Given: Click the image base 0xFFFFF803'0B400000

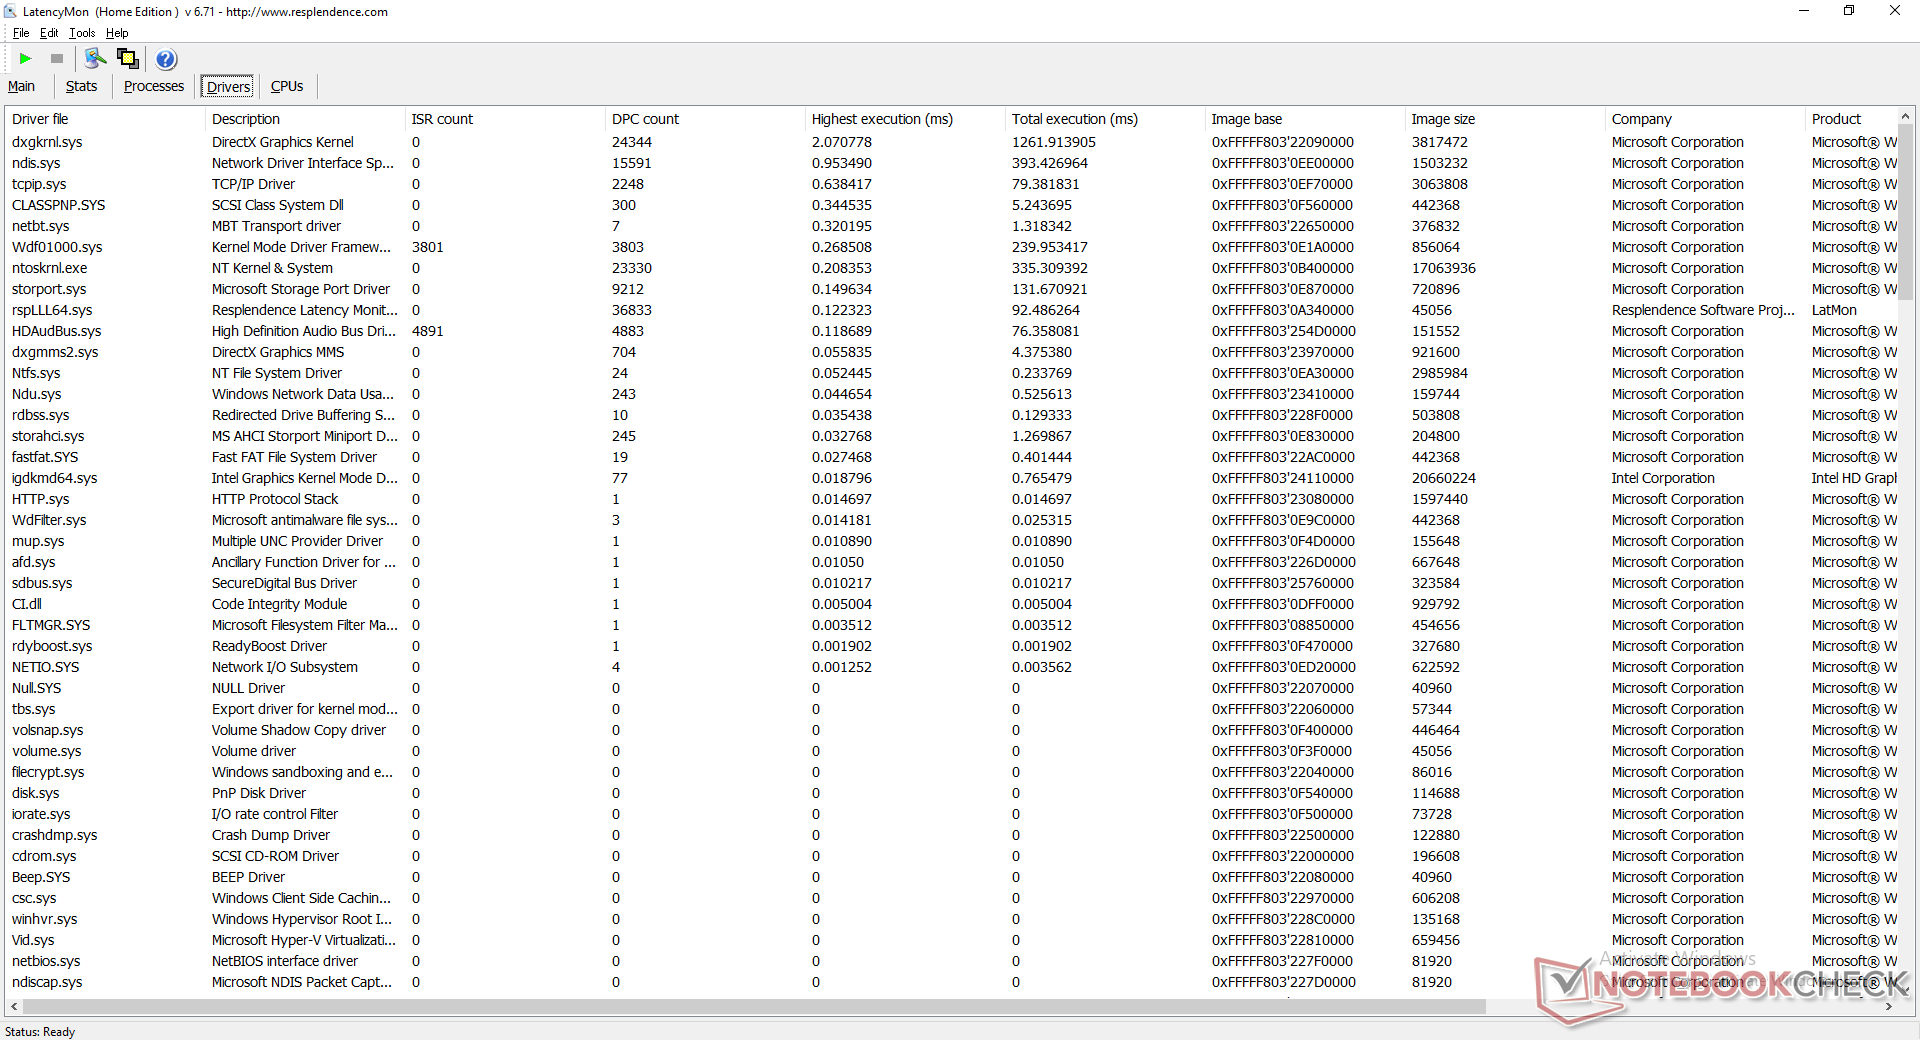Looking at the screenshot, I should click(x=1283, y=268).
